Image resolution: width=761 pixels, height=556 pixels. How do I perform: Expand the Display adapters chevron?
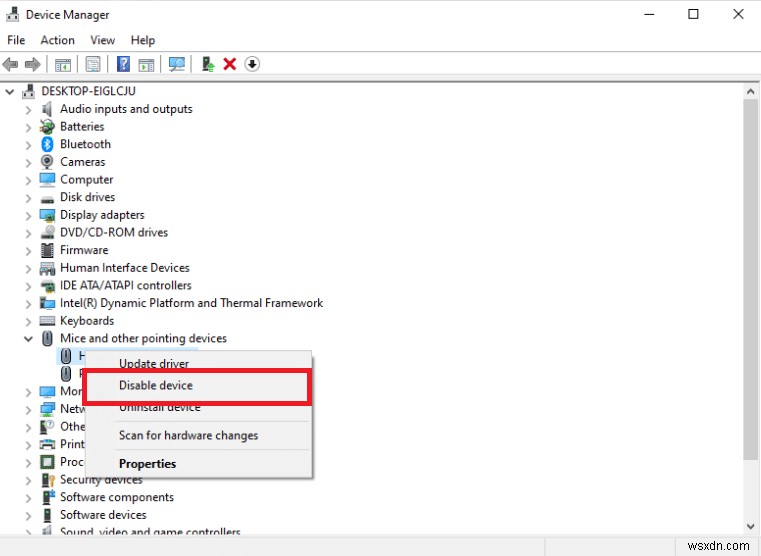click(x=28, y=215)
